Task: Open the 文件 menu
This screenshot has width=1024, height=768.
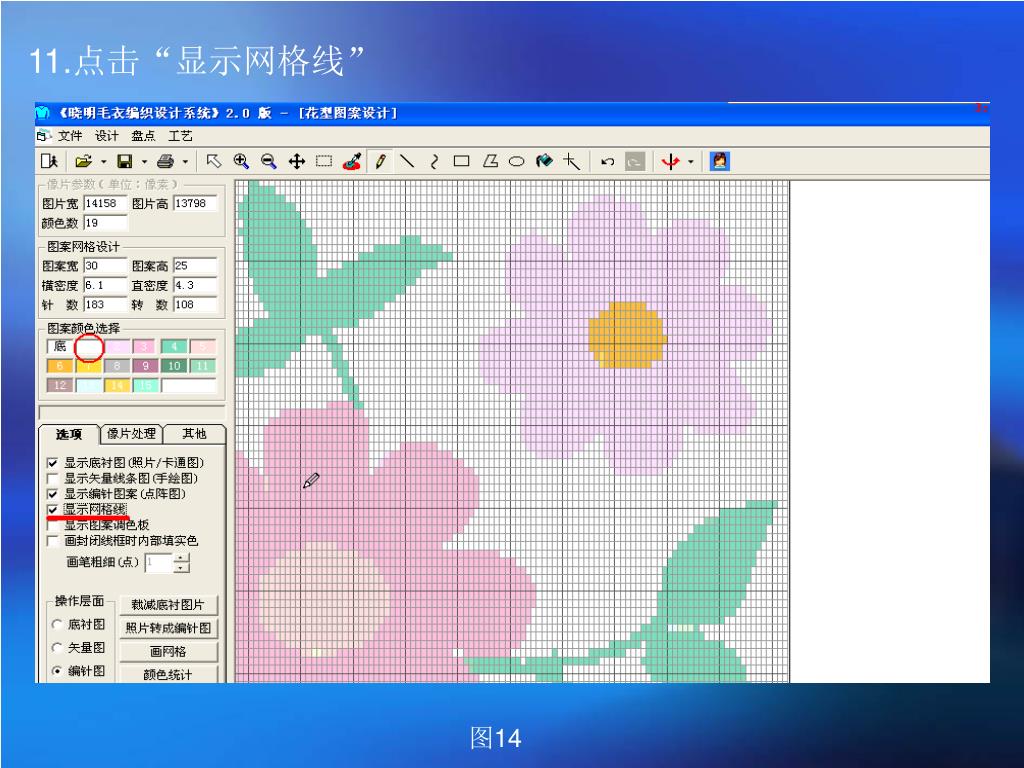Action: [70, 136]
